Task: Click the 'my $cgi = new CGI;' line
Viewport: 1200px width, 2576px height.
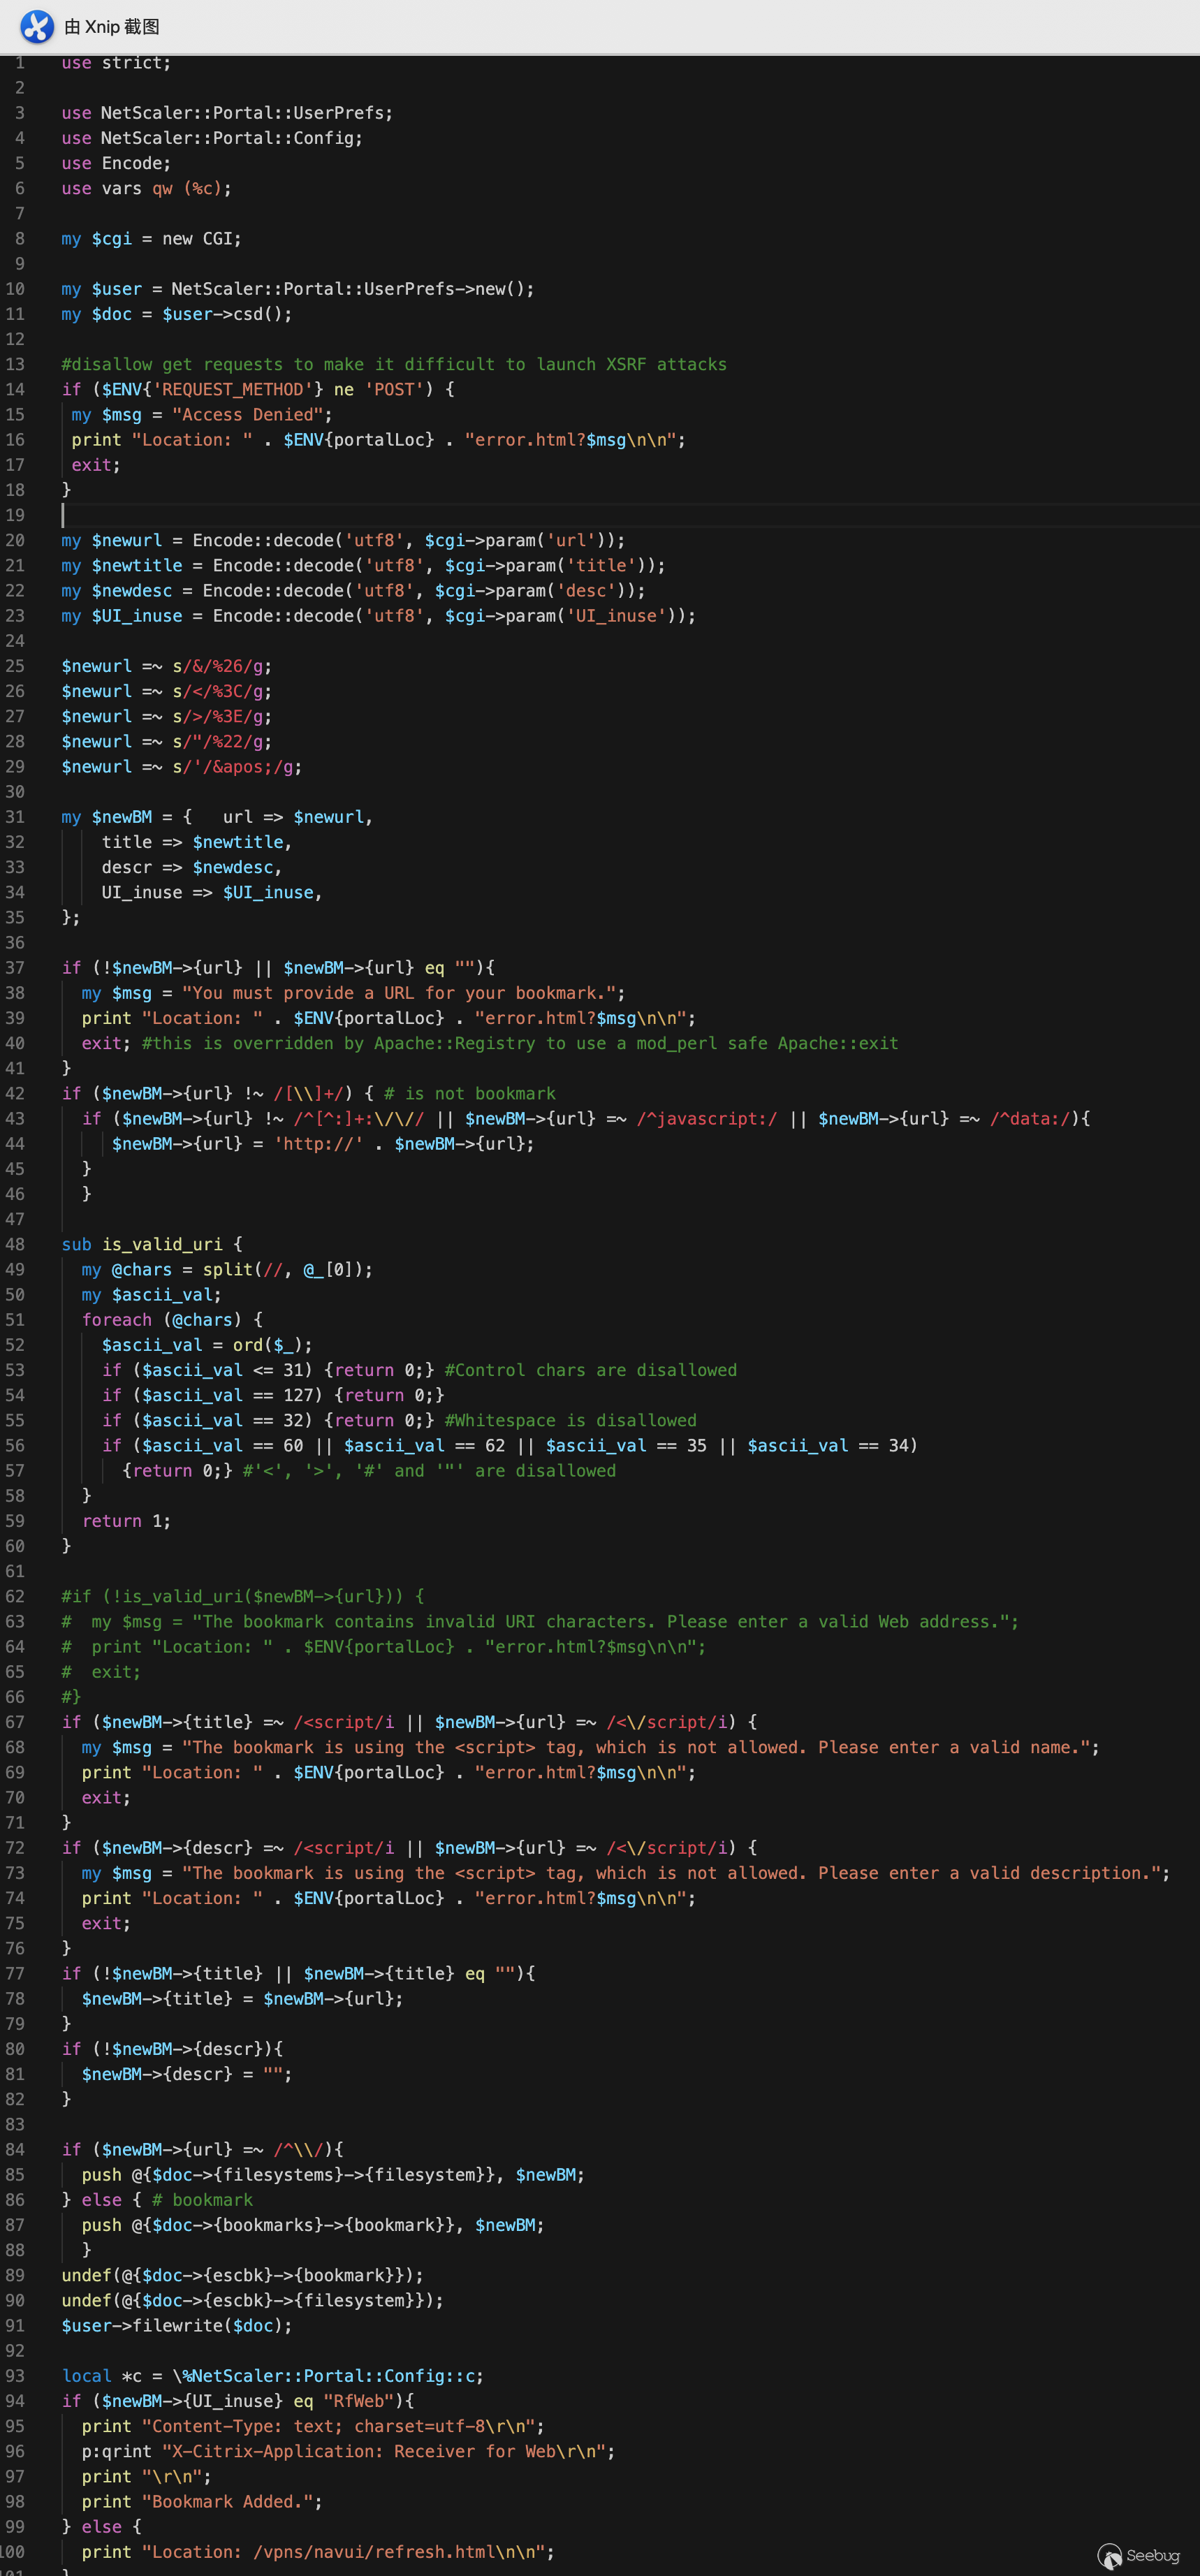Action: pyautogui.click(x=151, y=239)
